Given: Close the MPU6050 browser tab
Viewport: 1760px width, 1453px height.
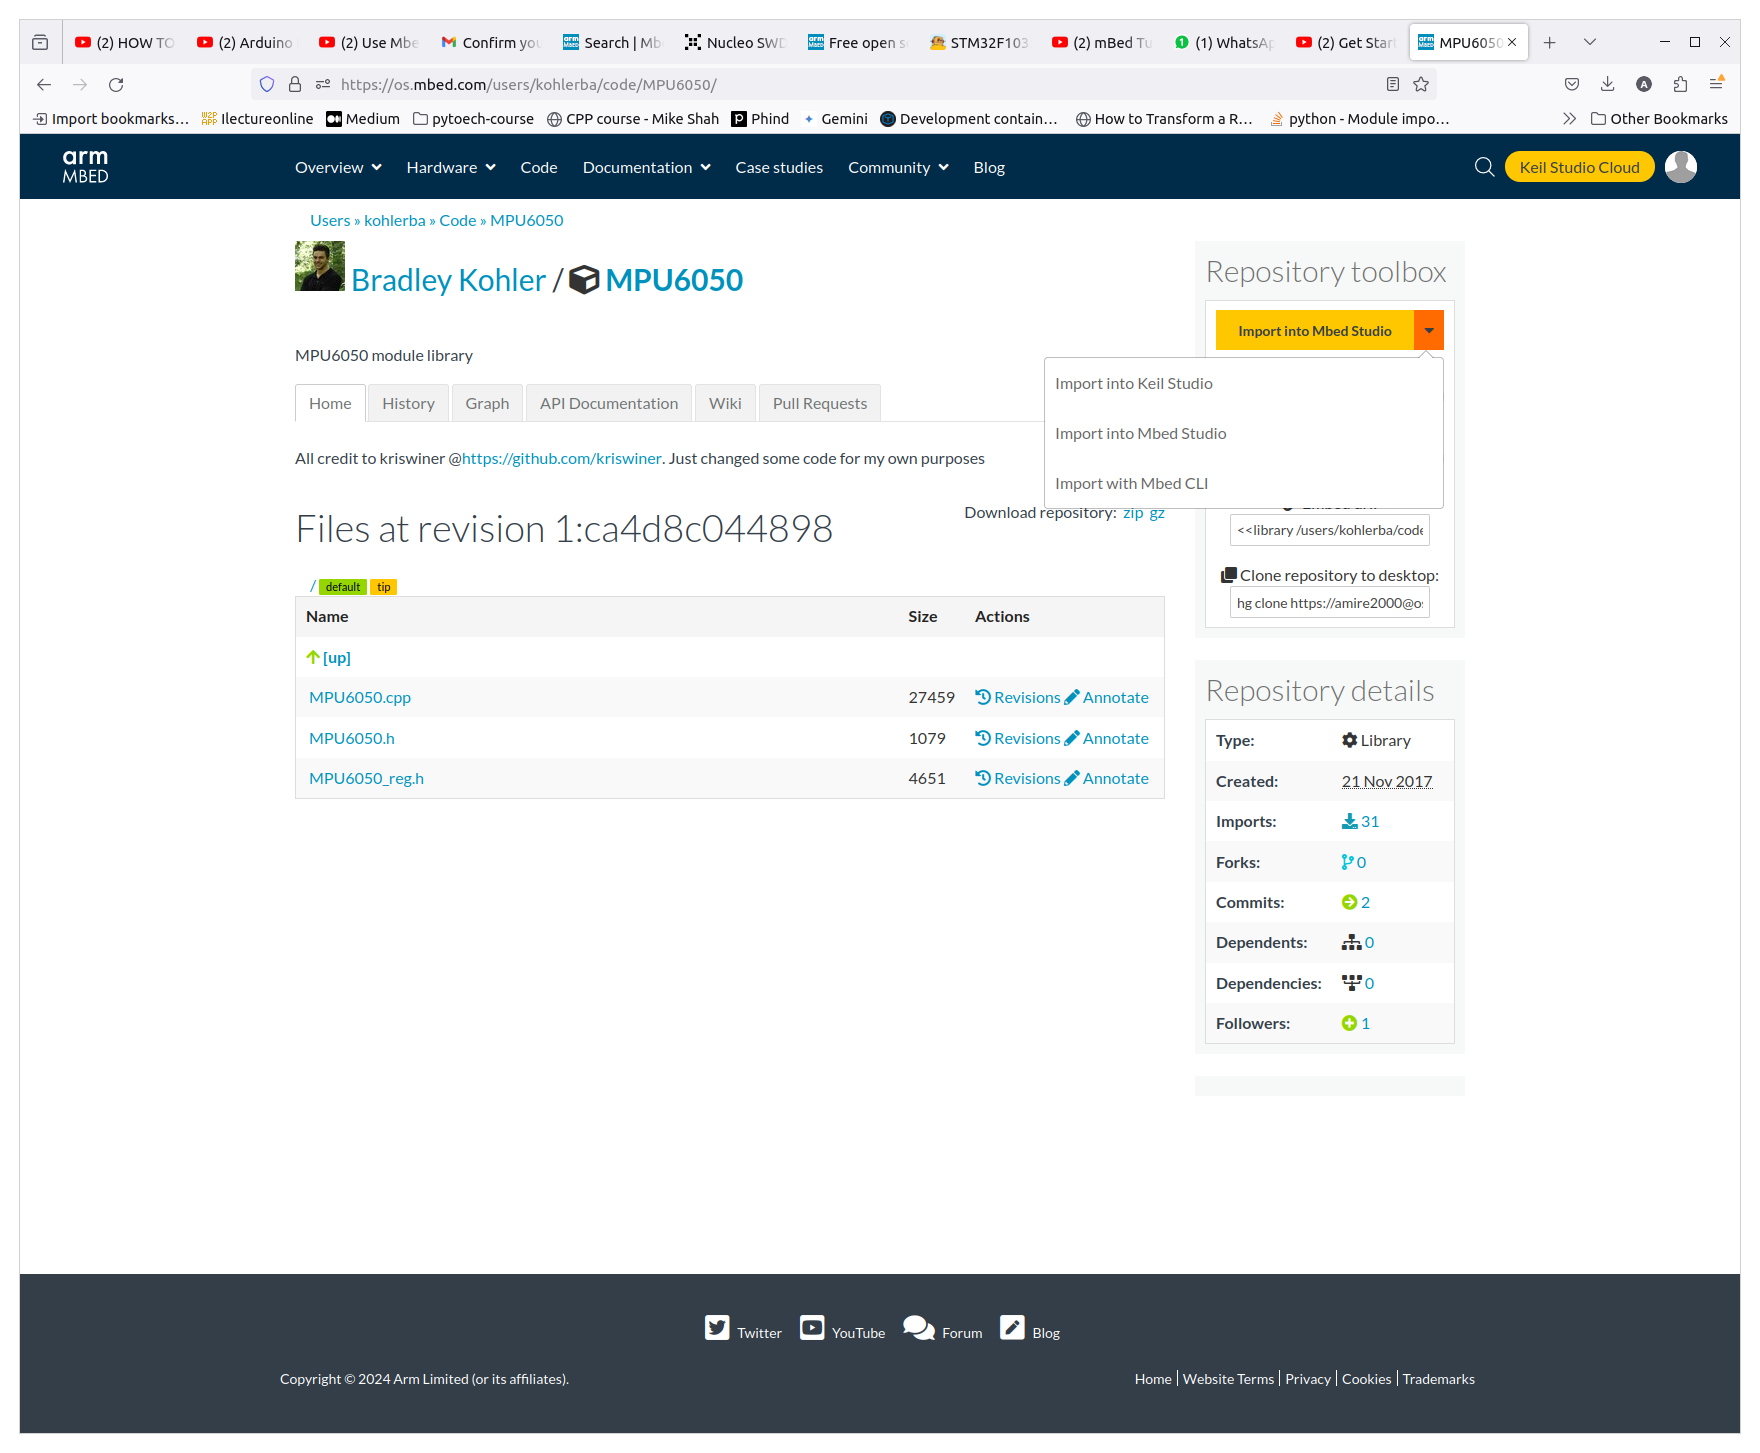Looking at the screenshot, I should (1512, 42).
